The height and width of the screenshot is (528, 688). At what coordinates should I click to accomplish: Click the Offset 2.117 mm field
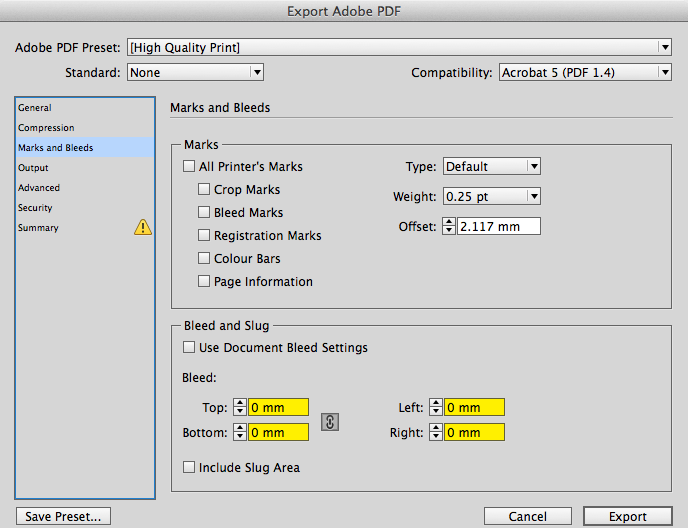pyautogui.click(x=499, y=226)
